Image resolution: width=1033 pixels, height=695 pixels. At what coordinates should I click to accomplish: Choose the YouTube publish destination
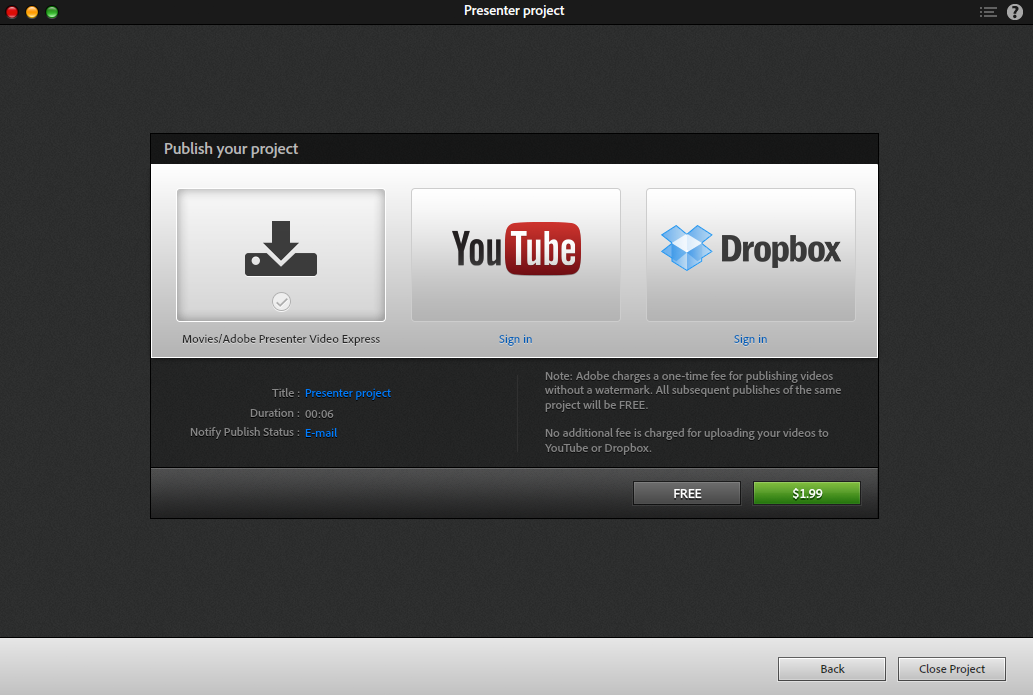click(516, 255)
